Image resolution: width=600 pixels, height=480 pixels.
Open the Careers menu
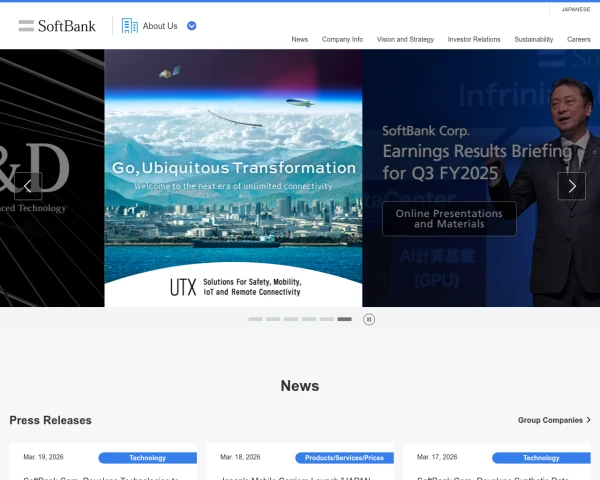[x=579, y=39]
